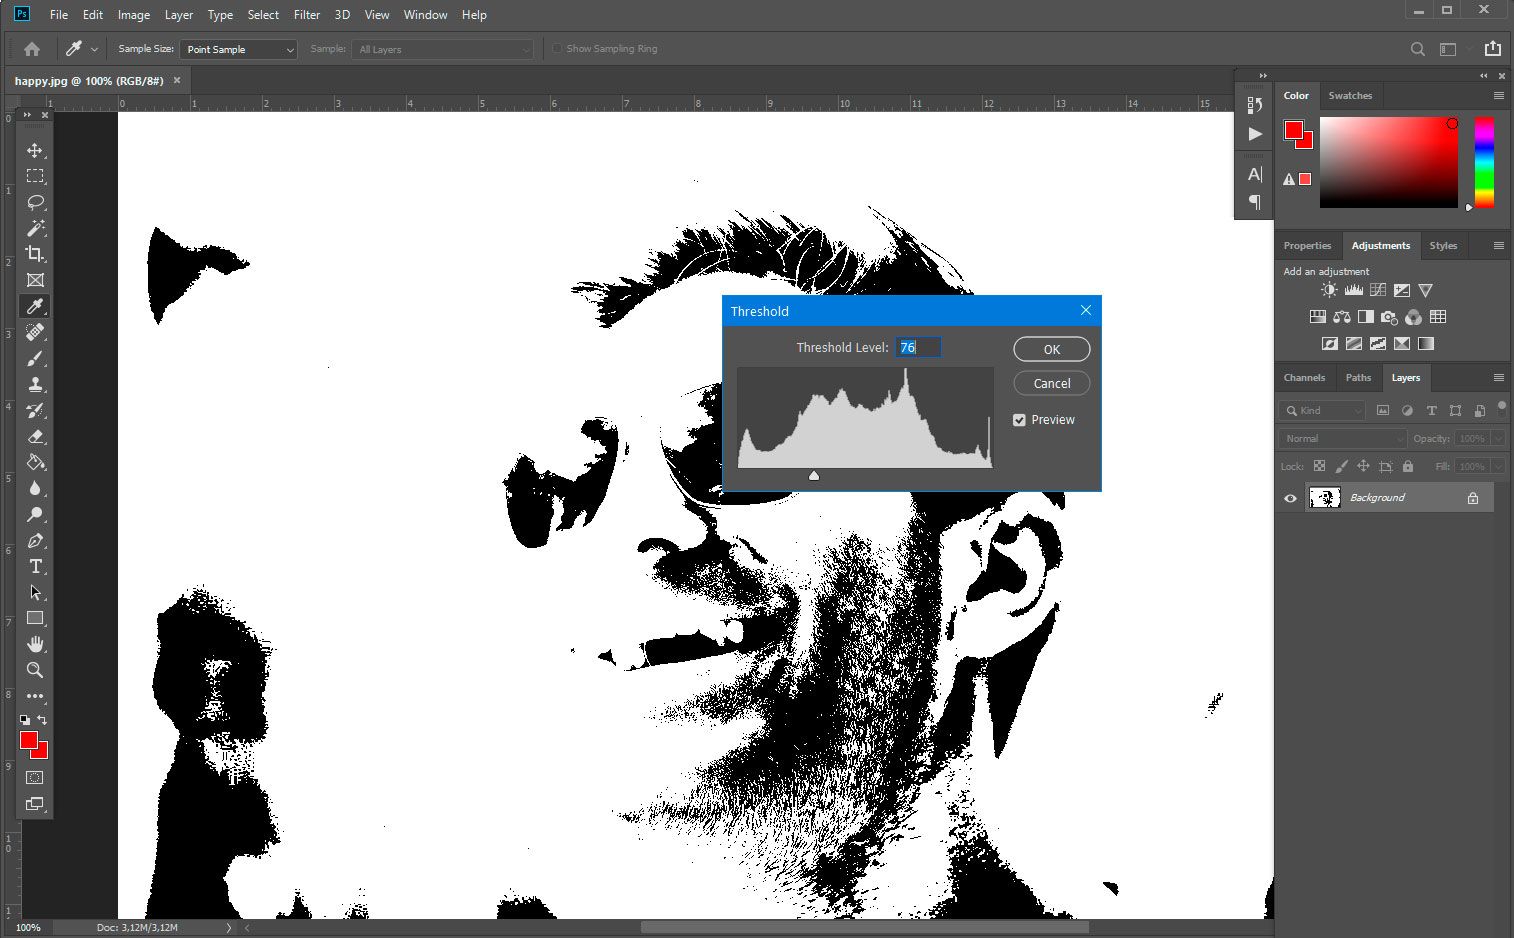This screenshot has width=1514, height=938.
Task: Click the threshold histogram slider handle
Action: tap(814, 476)
